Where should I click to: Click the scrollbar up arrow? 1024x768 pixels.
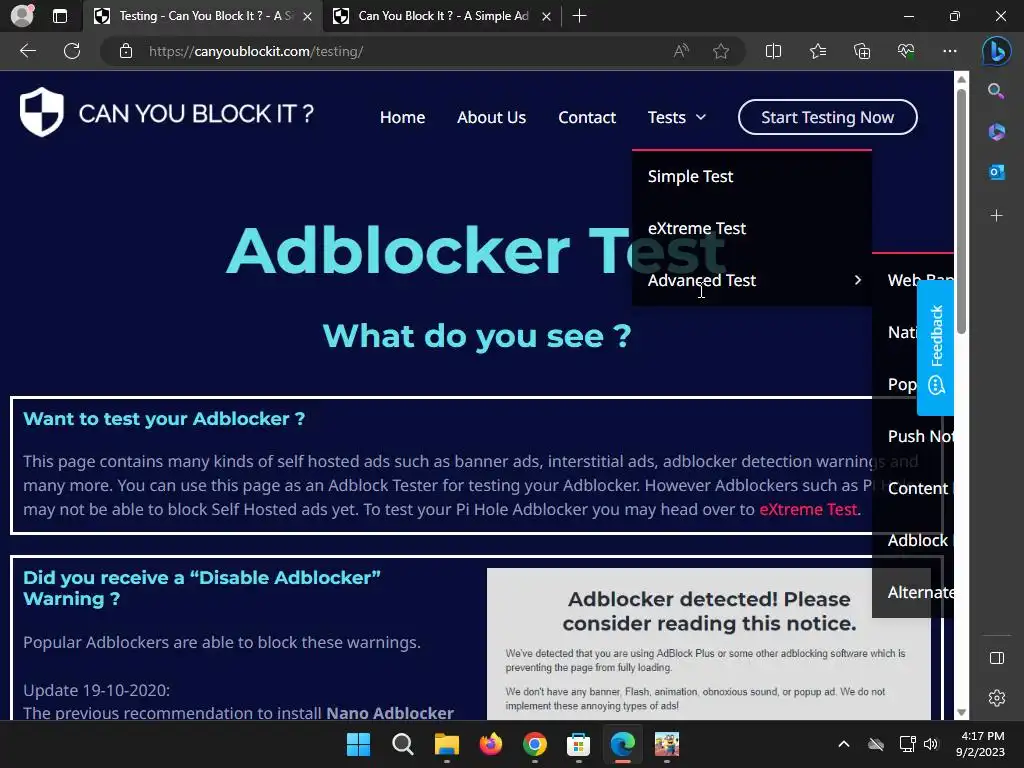click(961, 79)
